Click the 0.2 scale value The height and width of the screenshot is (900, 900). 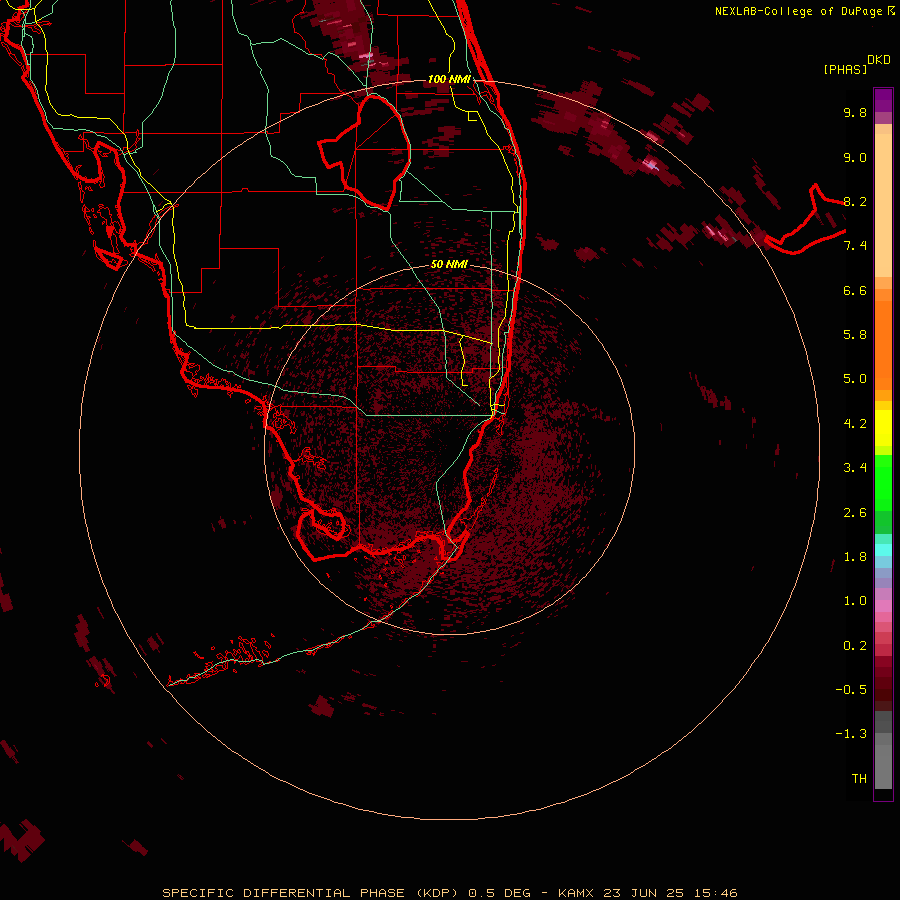(x=855, y=646)
